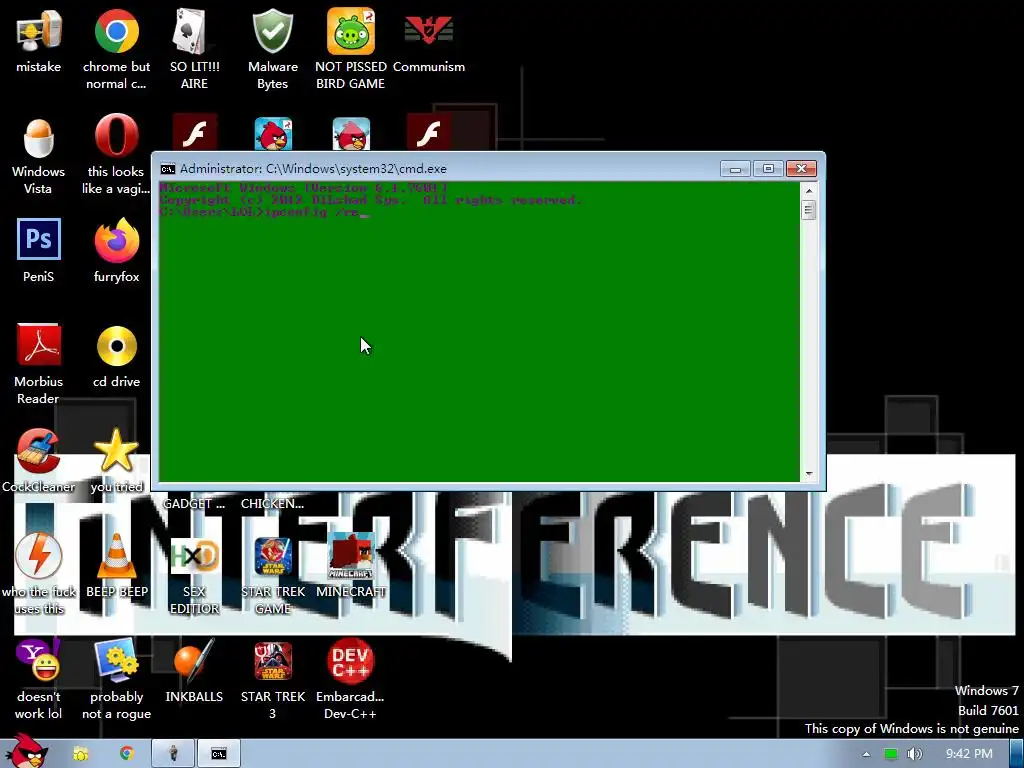The width and height of the screenshot is (1024, 768).
Task: Click the Show Desktop strip at the taskbar end
Action: 1016,754
